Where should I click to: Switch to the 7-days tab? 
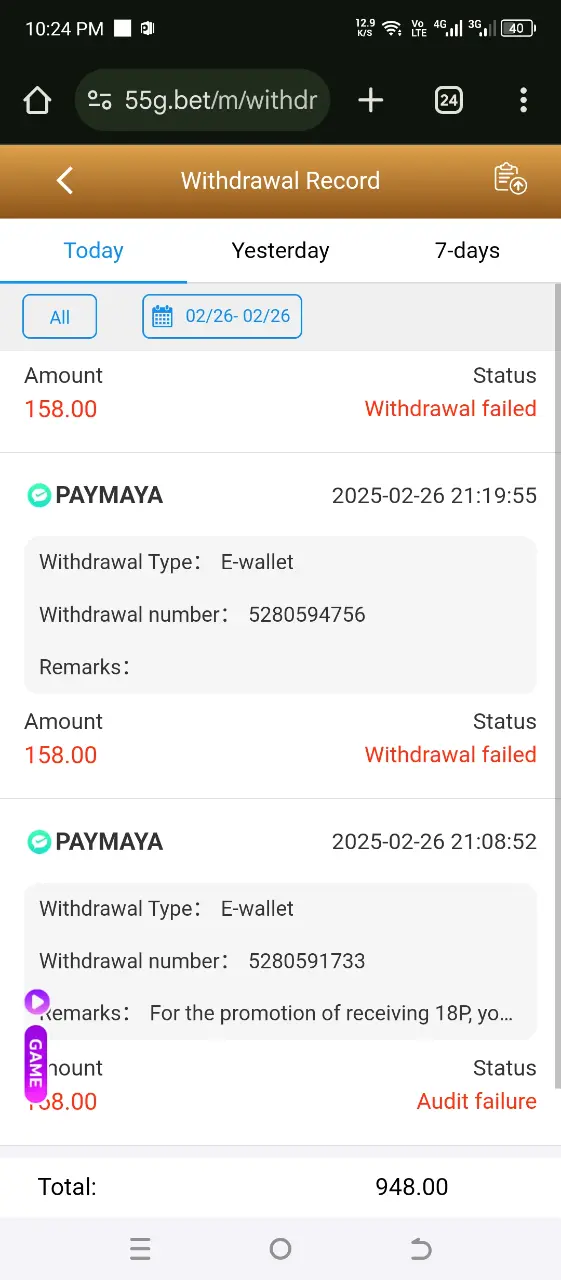pyautogui.click(x=467, y=251)
